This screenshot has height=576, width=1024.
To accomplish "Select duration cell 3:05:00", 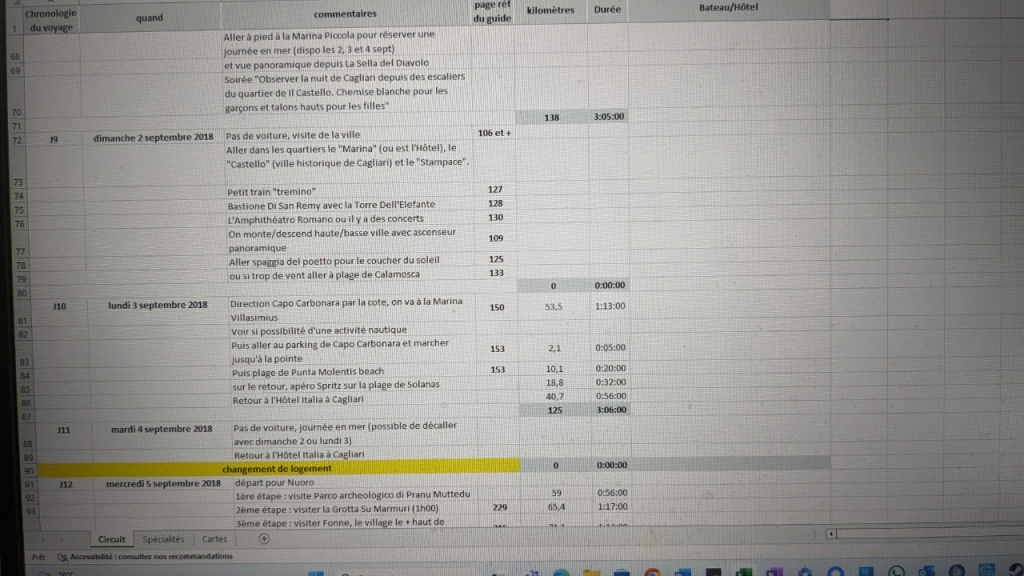I will click(x=609, y=117).
